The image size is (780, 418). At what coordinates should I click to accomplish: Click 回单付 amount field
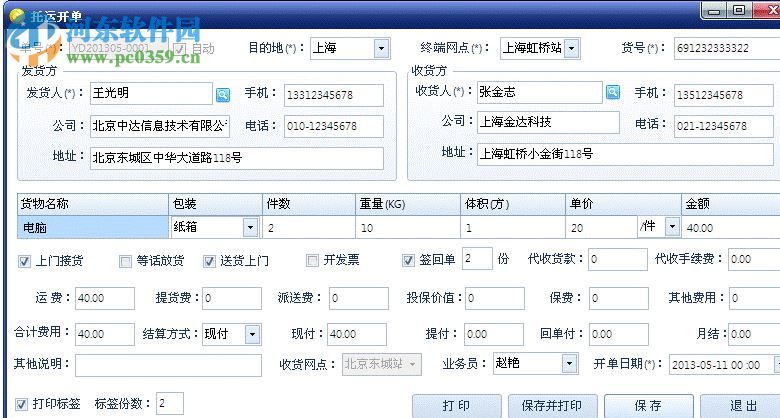(x=619, y=334)
